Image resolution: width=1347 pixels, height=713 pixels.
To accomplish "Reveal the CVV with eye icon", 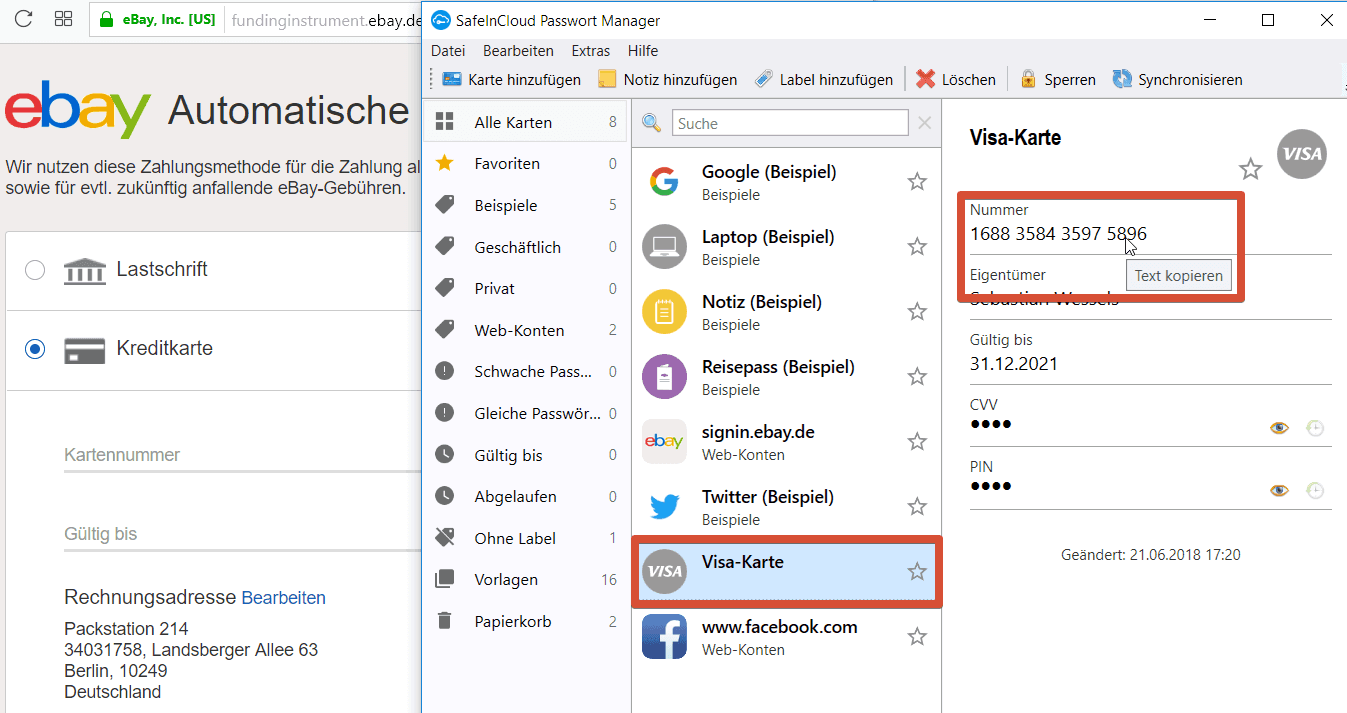I will coord(1279,428).
